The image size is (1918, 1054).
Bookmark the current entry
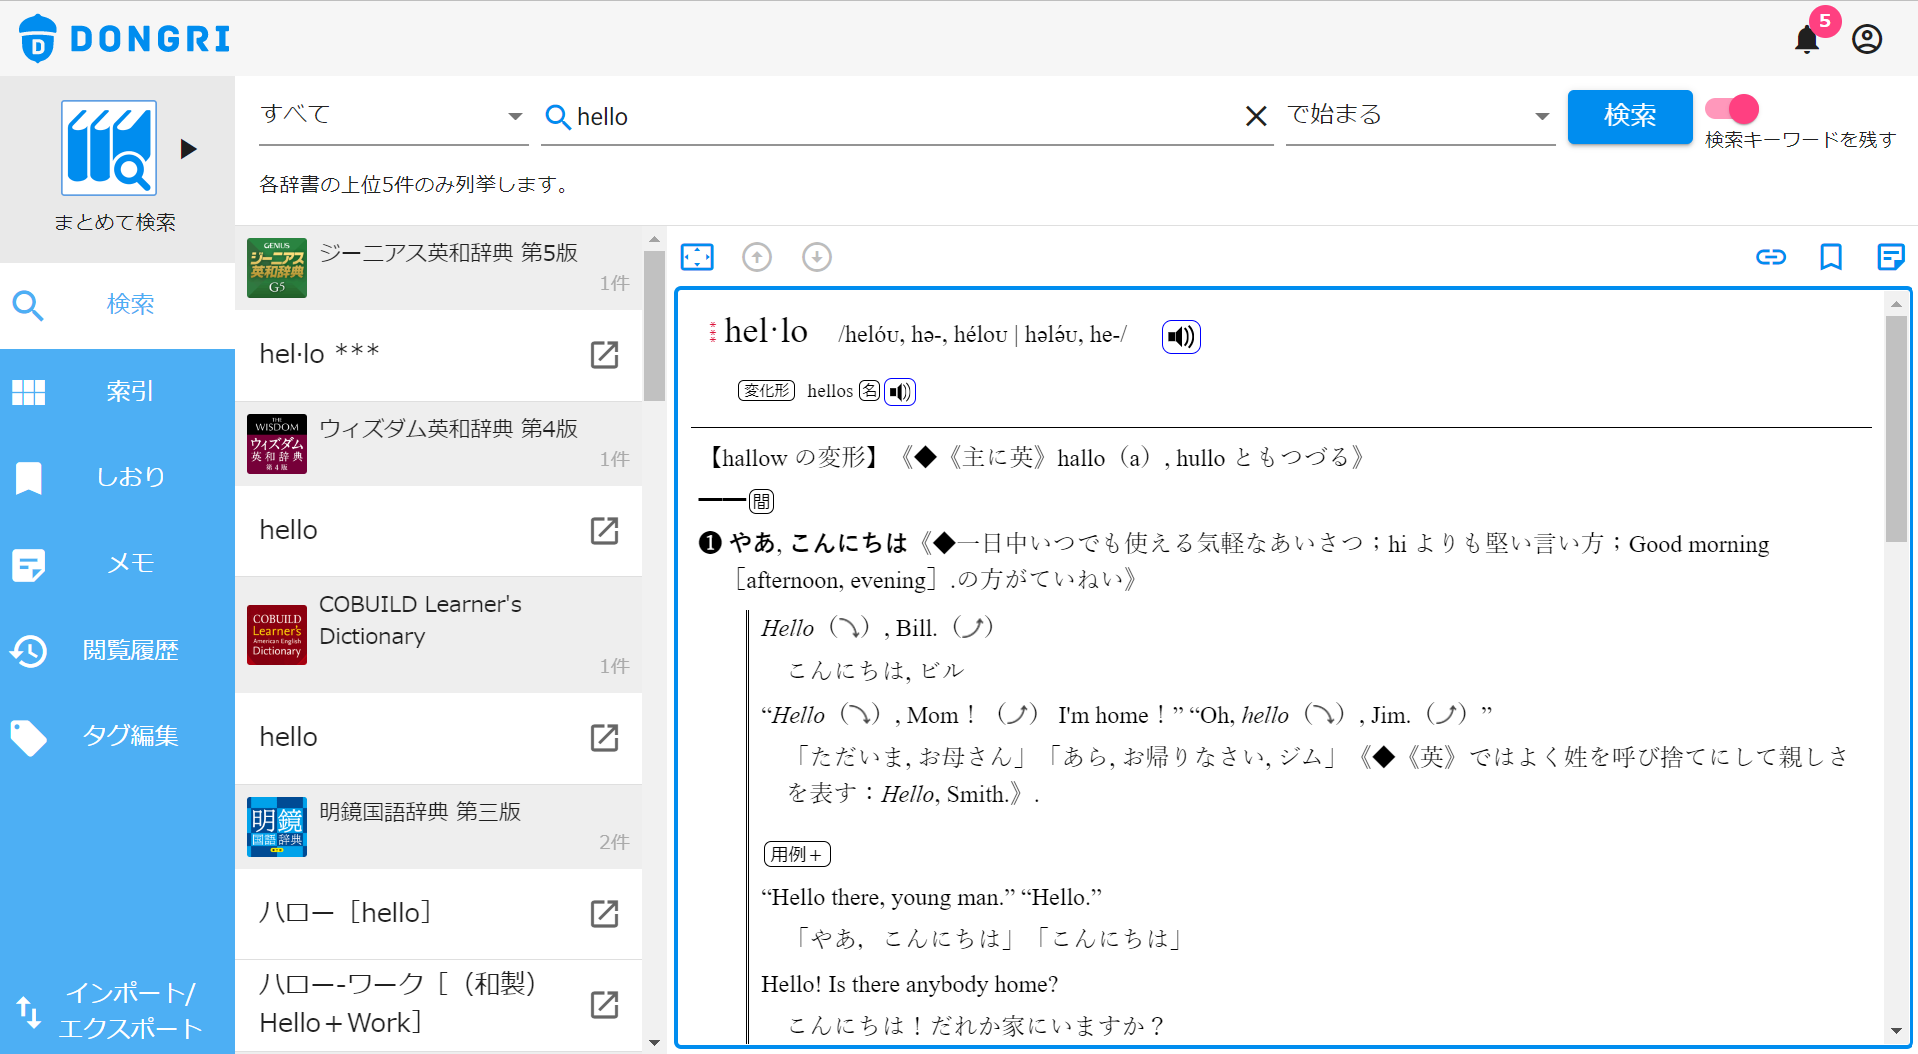click(x=1831, y=257)
